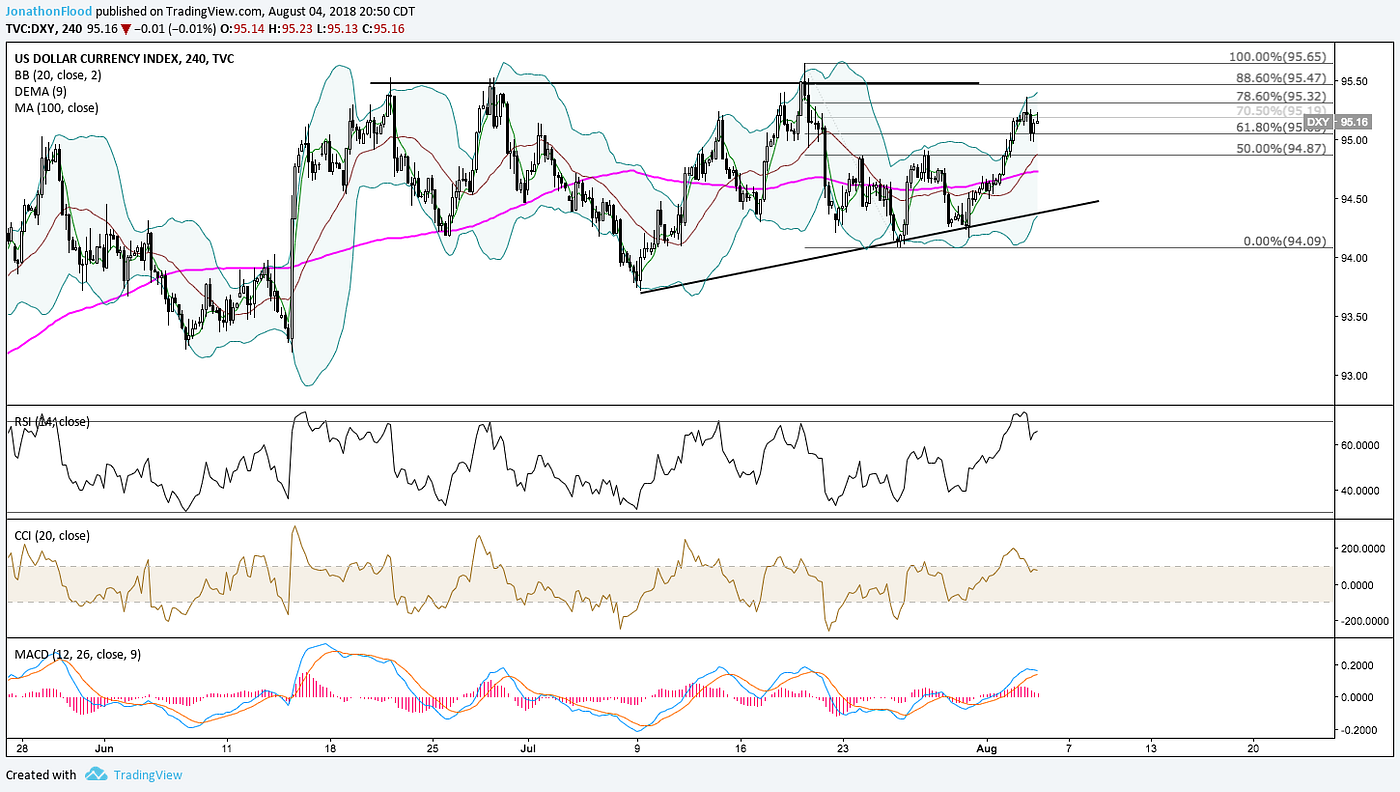The height and width of the screenshot is (792, 1400).
Task: Click the DXY 95.16 current price tag
Action: point(1336,122)
